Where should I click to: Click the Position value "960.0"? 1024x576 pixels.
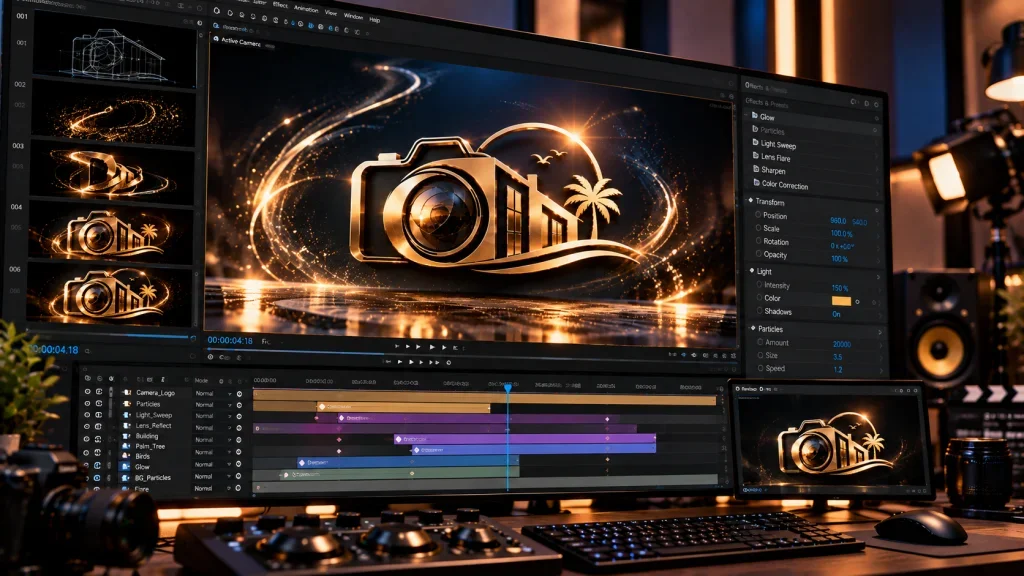click(x=838, y=221)
